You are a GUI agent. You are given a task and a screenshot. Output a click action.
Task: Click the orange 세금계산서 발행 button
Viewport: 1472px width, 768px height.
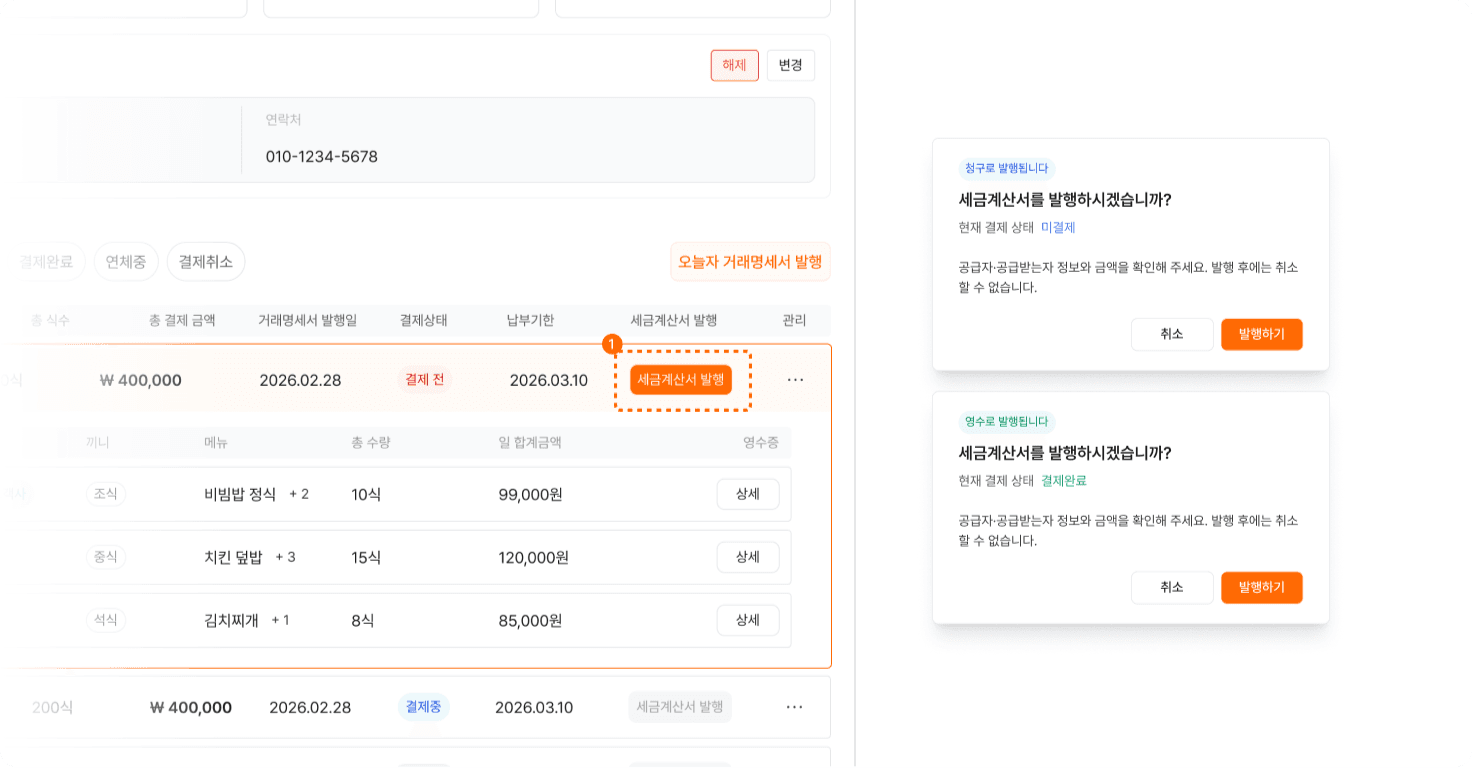tap(681, 380)
